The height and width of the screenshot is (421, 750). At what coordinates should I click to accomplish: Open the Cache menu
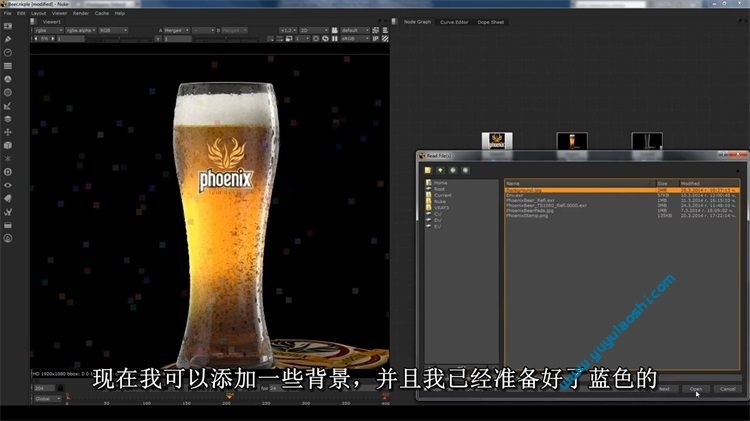click(102, 13)
